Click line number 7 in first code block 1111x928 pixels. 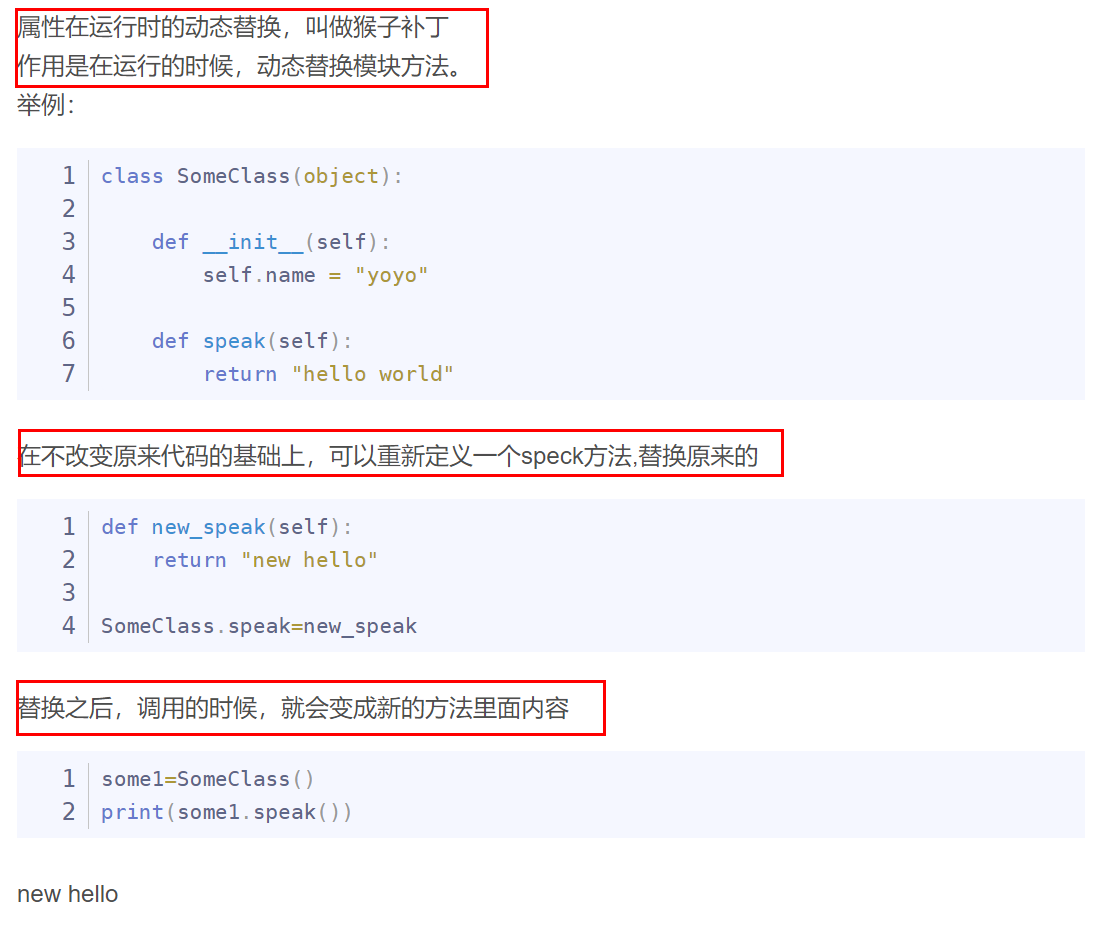tap(69, 373)
